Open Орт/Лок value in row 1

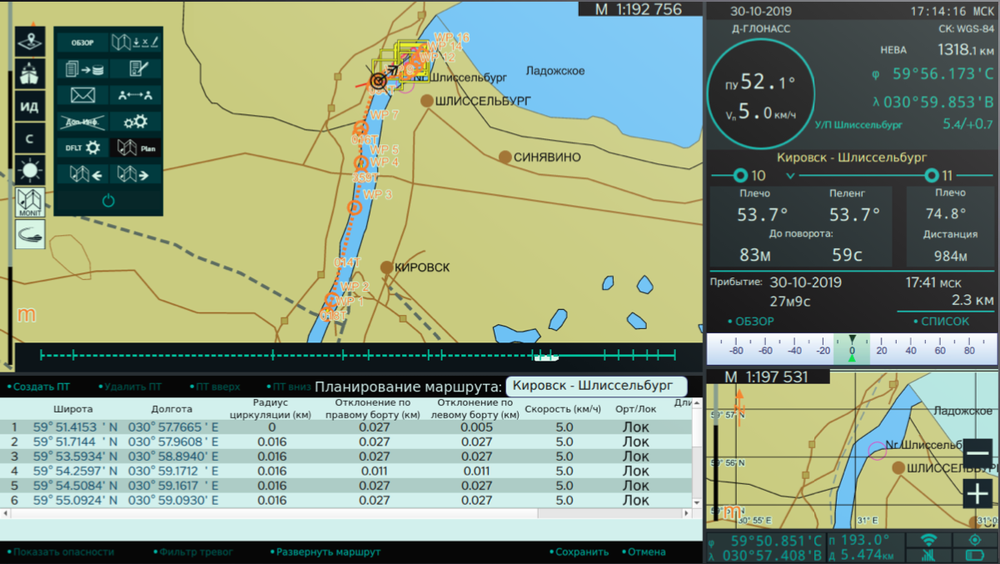point(636,427)
